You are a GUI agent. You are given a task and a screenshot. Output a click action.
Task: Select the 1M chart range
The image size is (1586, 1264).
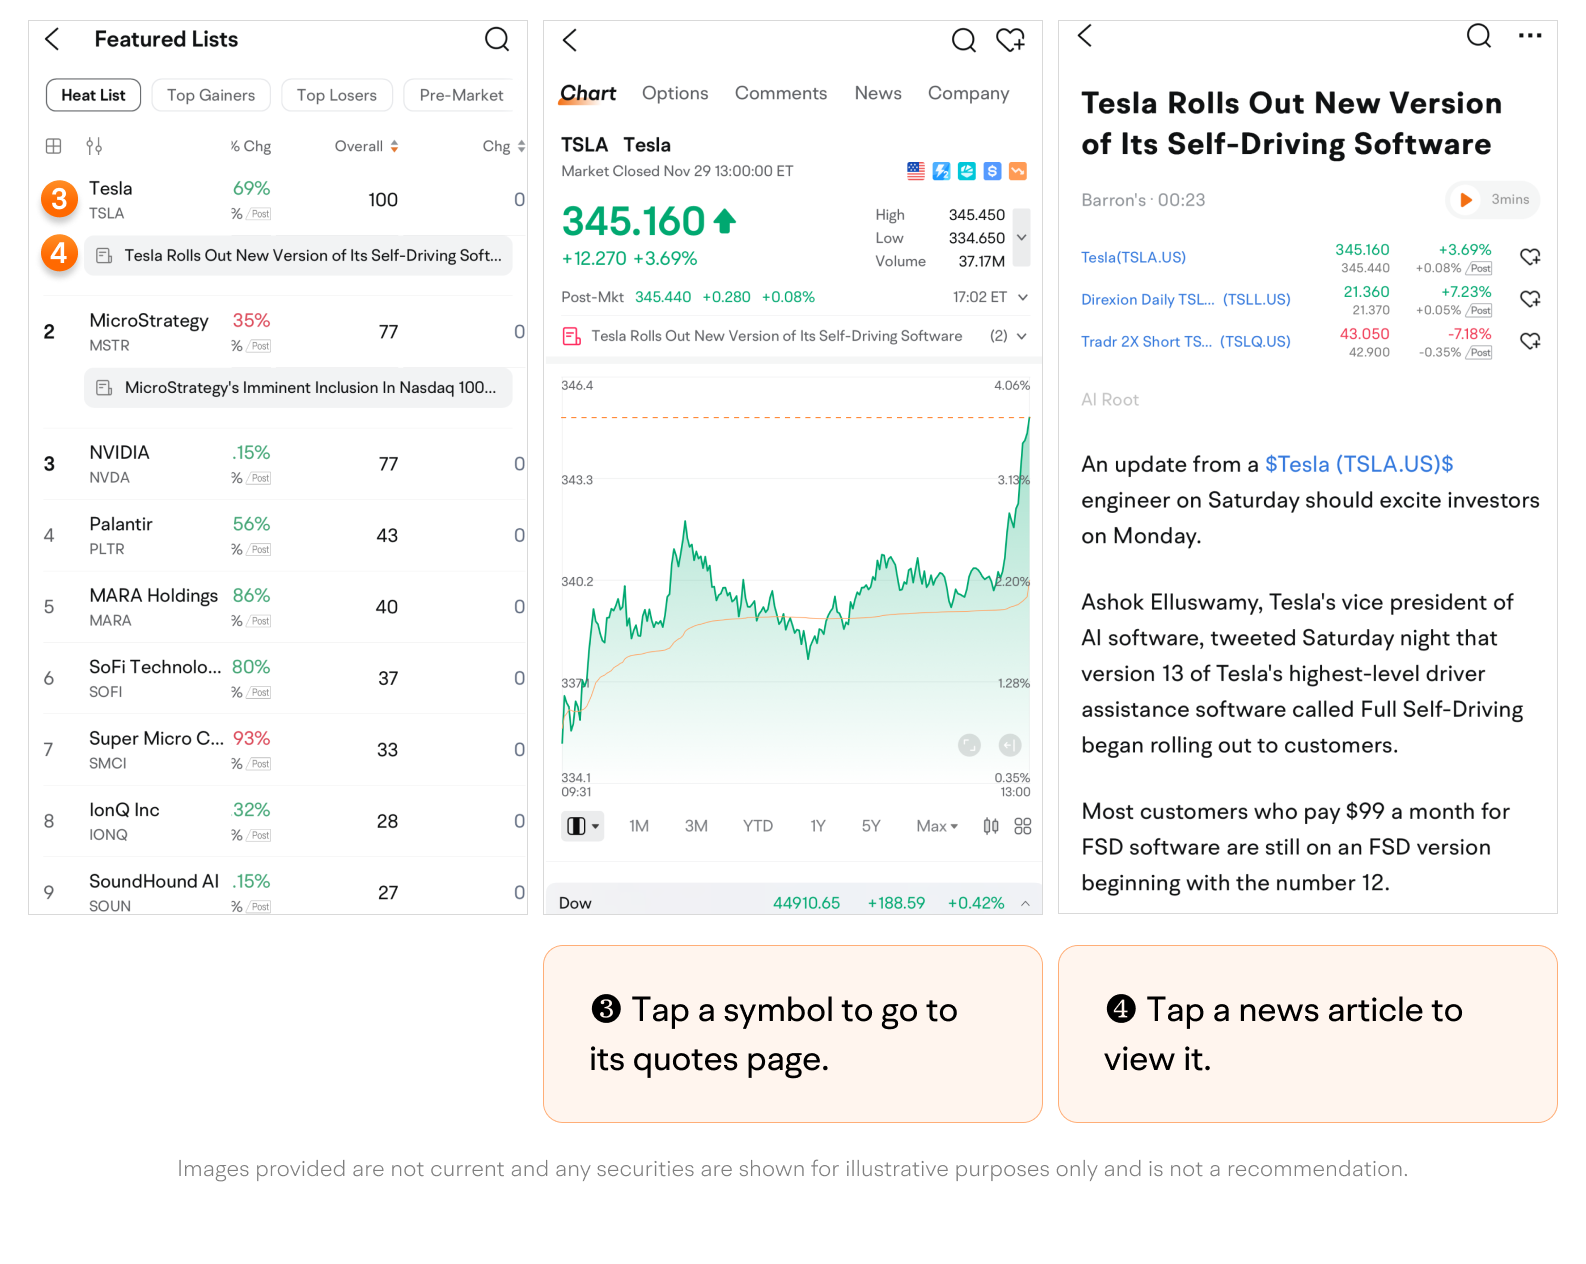639,827
